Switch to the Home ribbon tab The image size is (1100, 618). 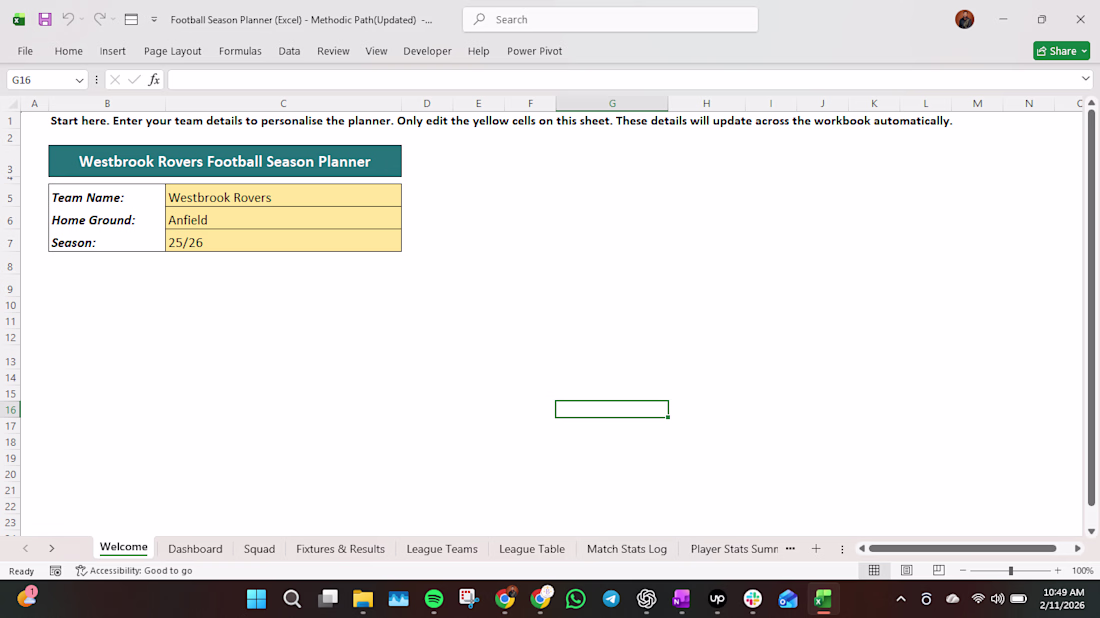pos(69,51)
